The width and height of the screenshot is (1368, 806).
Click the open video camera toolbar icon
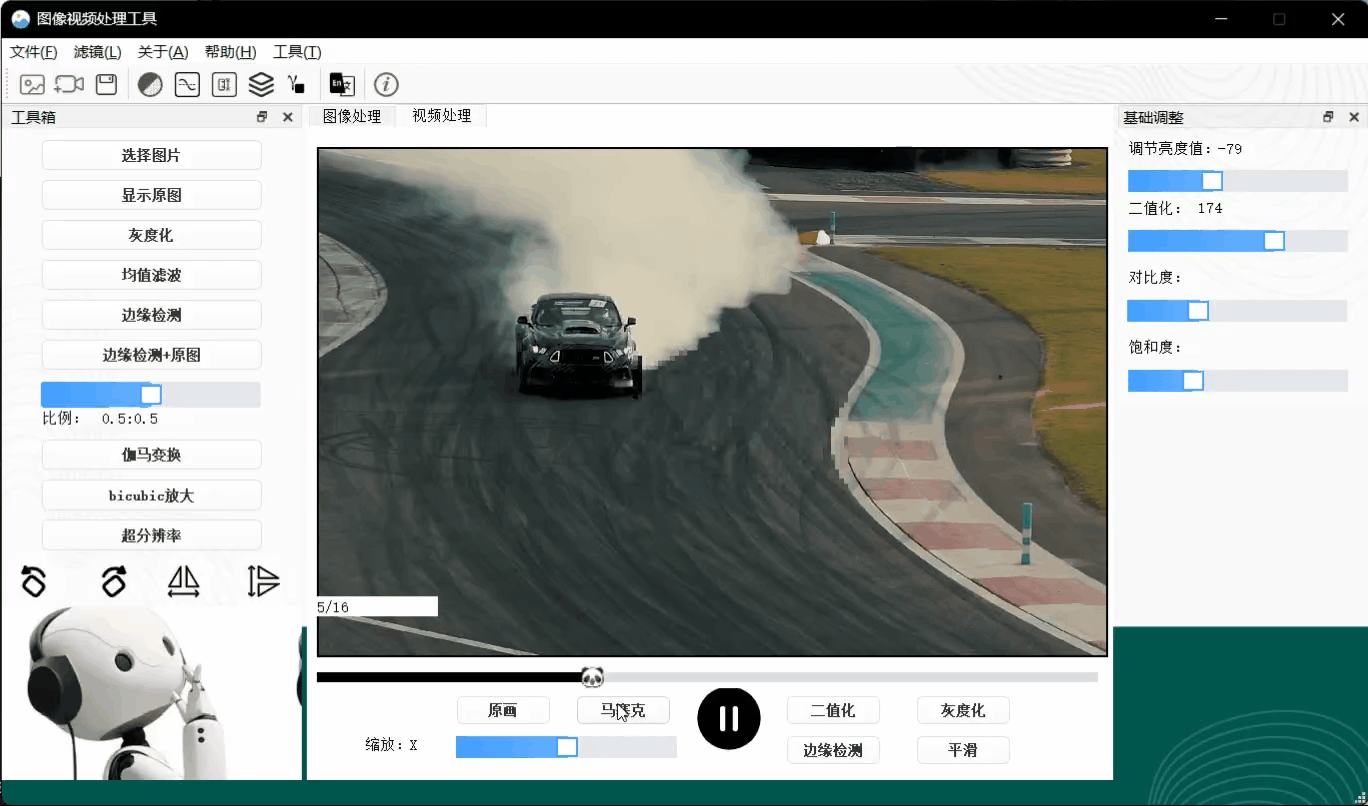click(69, 85)
